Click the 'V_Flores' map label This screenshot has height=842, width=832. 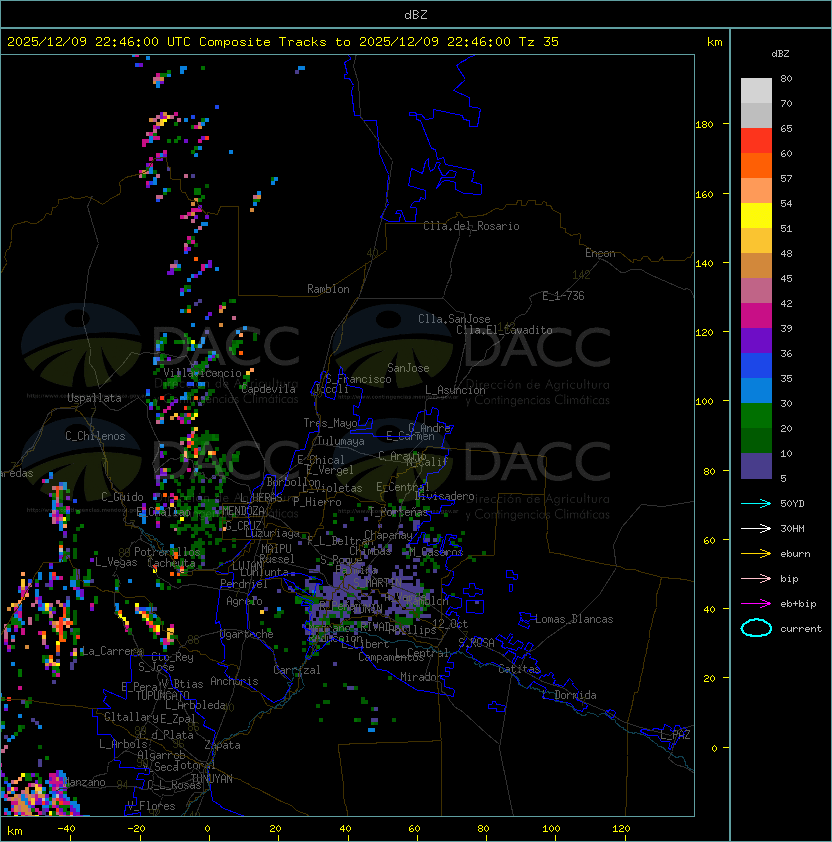(x=151, y=806)
